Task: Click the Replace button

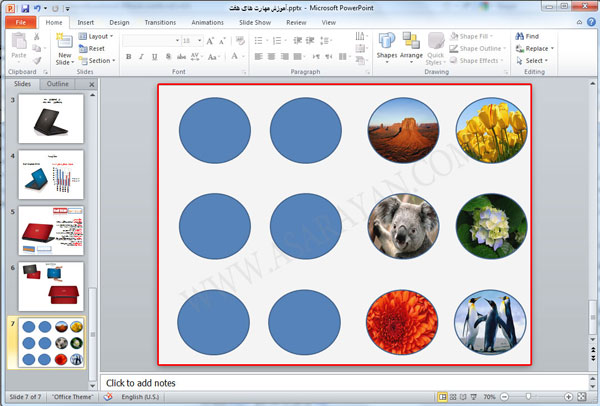Action: [x=537, y=48]
